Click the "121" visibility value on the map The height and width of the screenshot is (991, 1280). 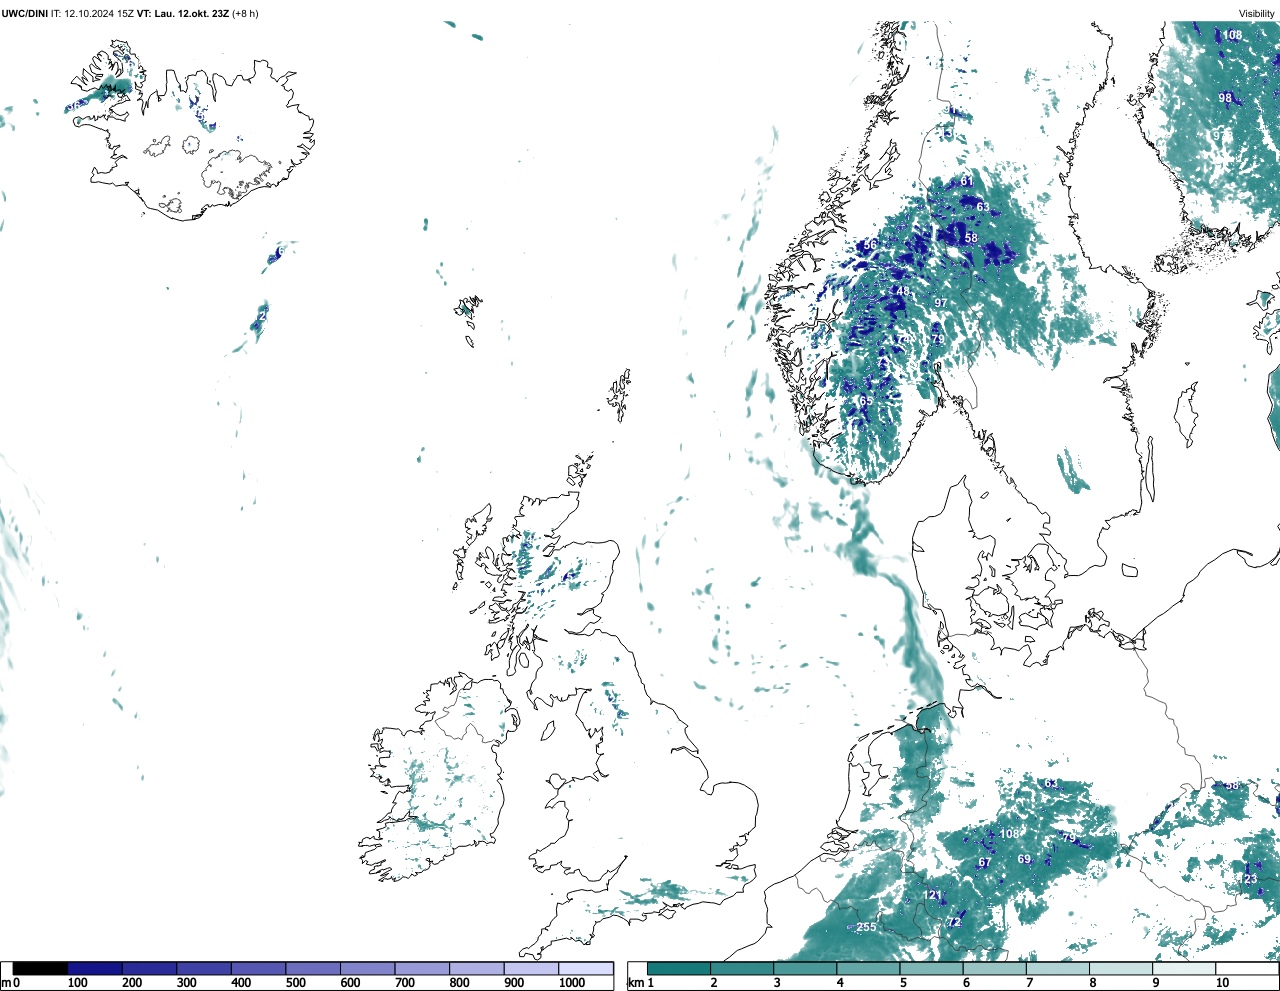(932, 895)
